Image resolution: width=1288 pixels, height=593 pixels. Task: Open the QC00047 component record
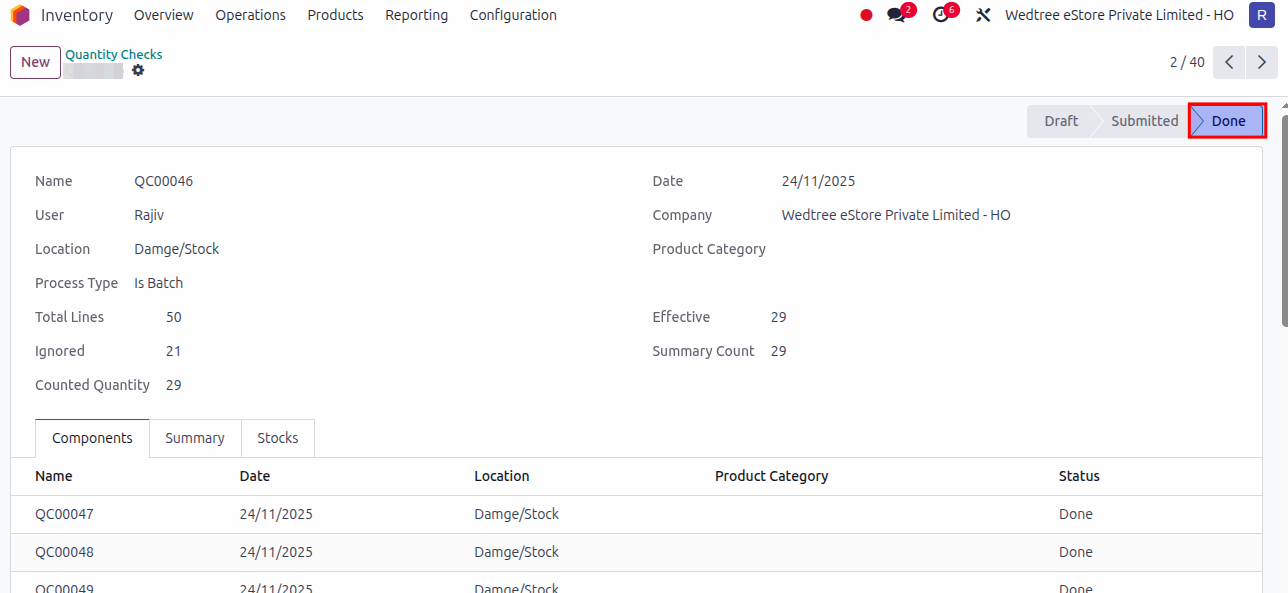(x=64, y=514)
